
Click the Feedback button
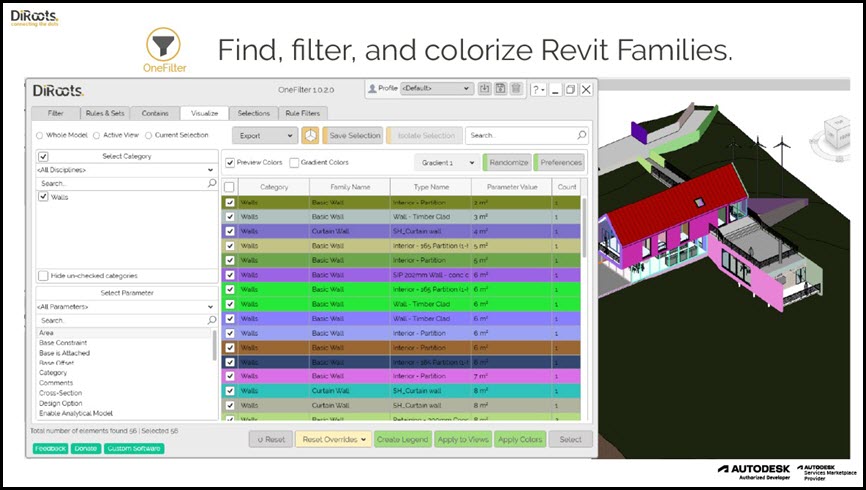click(50, 449)
